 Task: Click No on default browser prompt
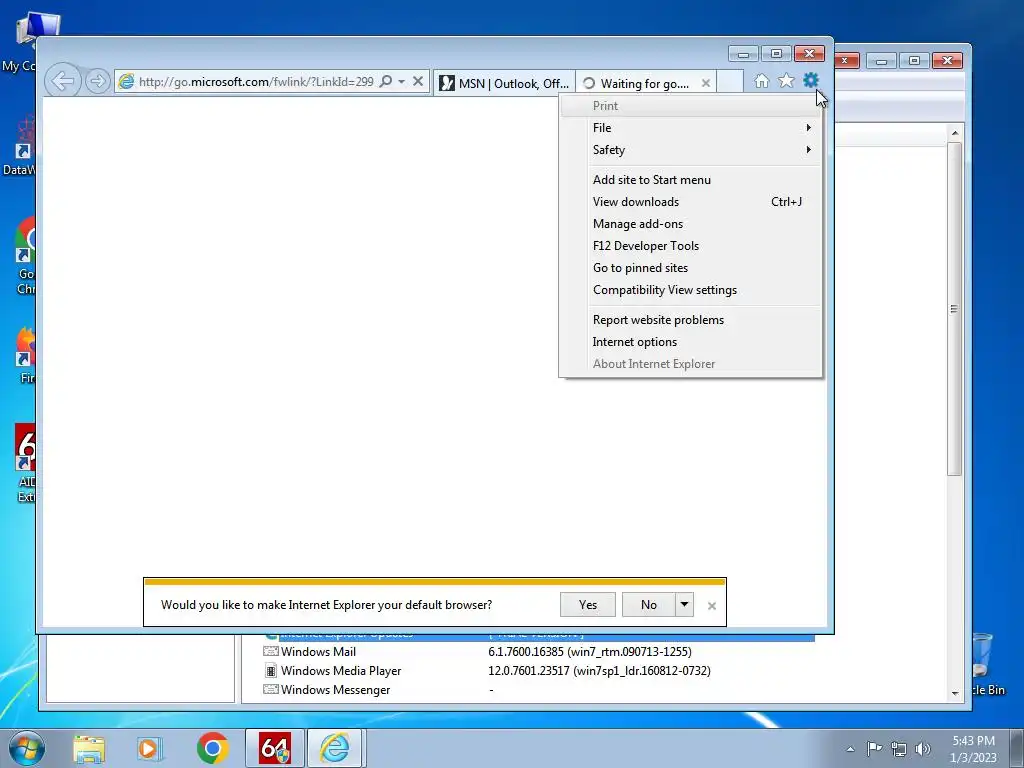pyautogui.click(x=648, y=605)
